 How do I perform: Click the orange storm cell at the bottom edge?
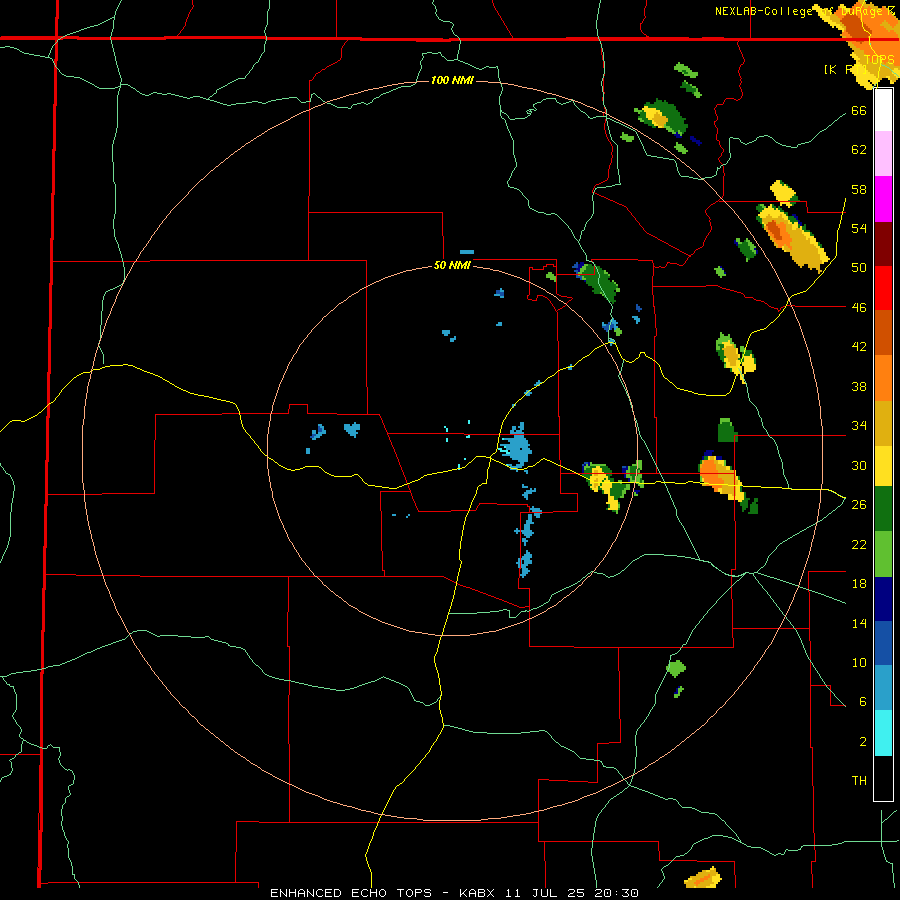(x=703, y=878)
